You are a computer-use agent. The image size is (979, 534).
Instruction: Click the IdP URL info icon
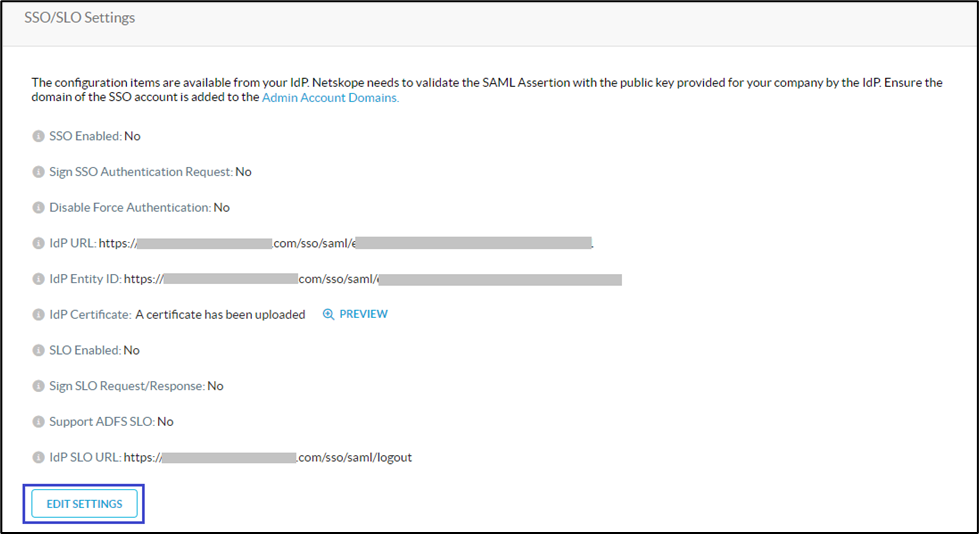pos(38,243)
